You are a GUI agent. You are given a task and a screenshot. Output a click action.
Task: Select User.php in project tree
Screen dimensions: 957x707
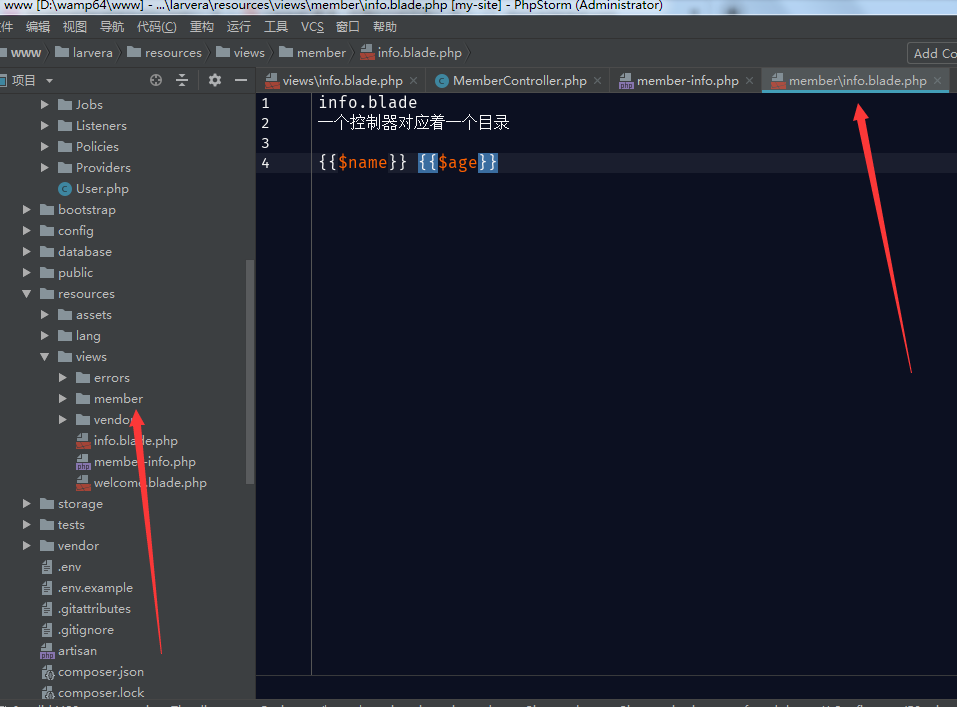point(102,189)
